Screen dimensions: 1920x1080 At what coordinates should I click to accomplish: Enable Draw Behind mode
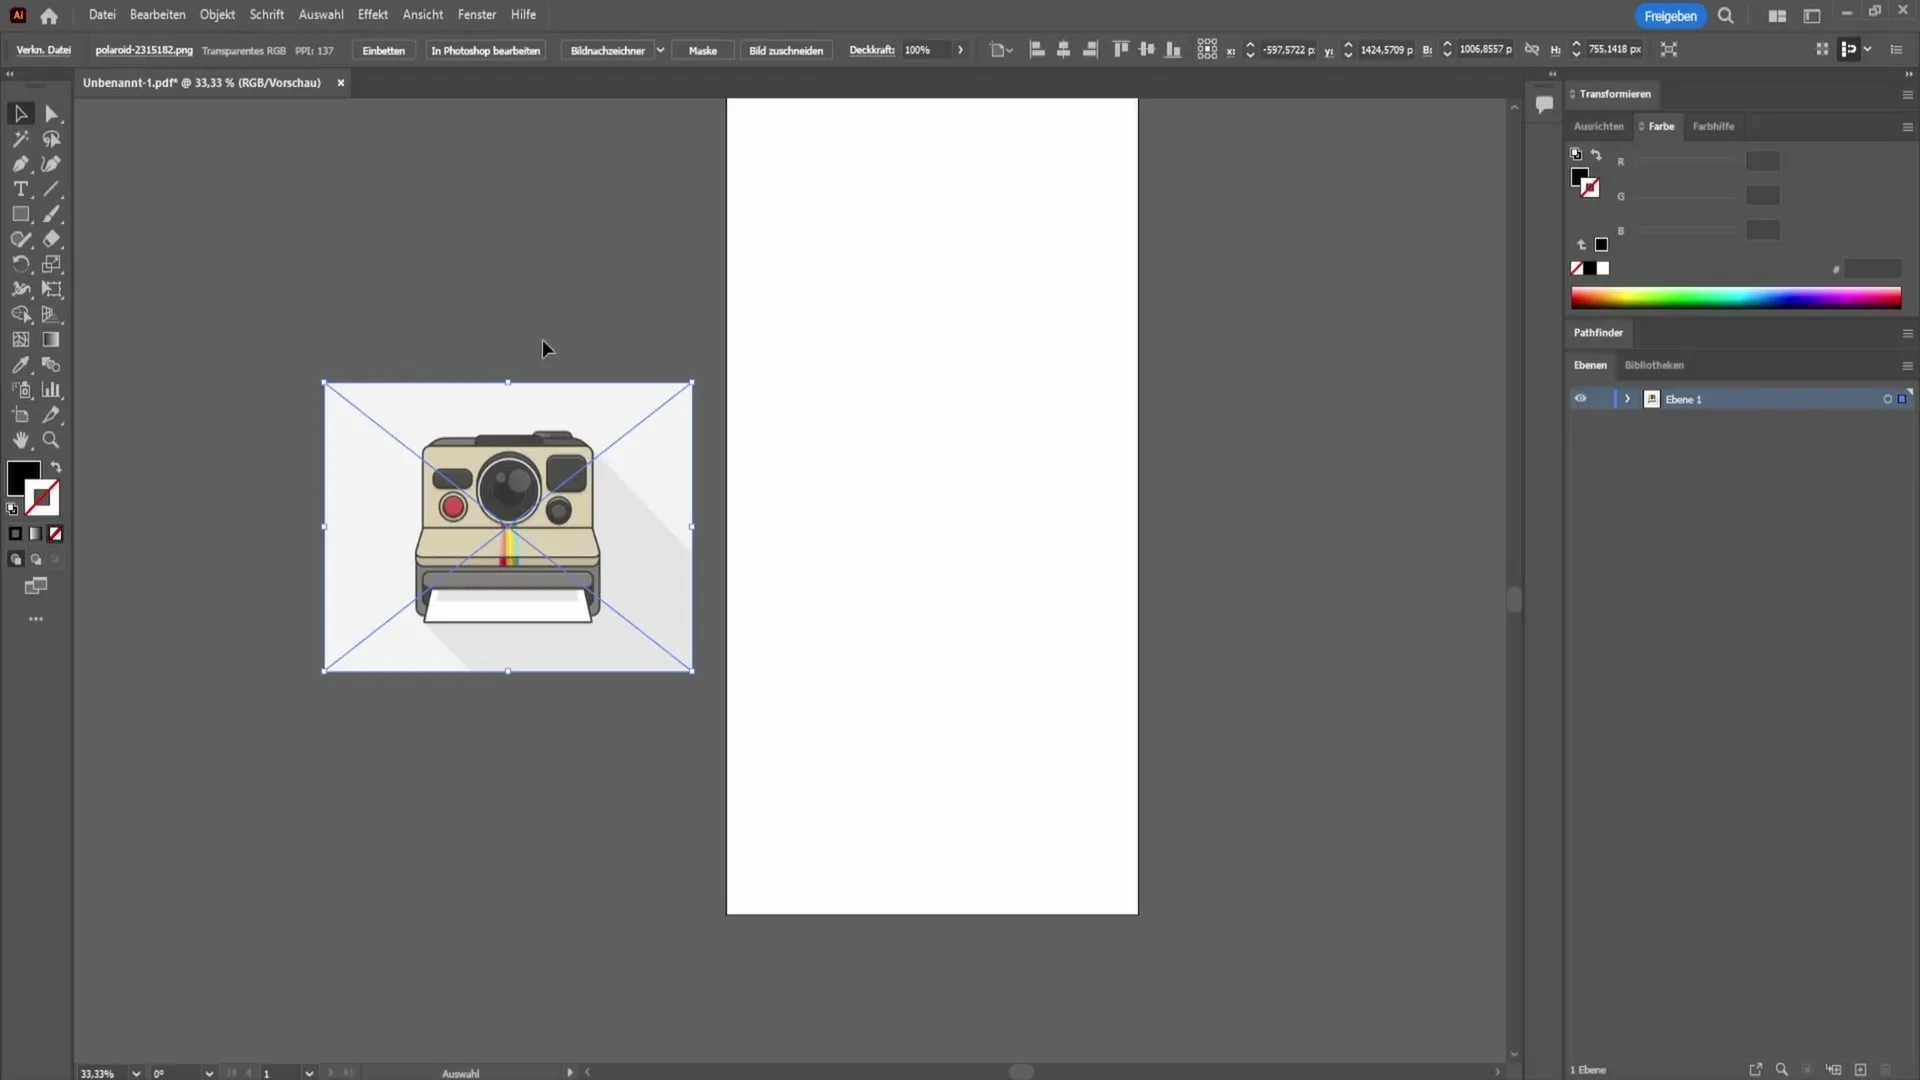pyautogui.click(x=36, y=560)
